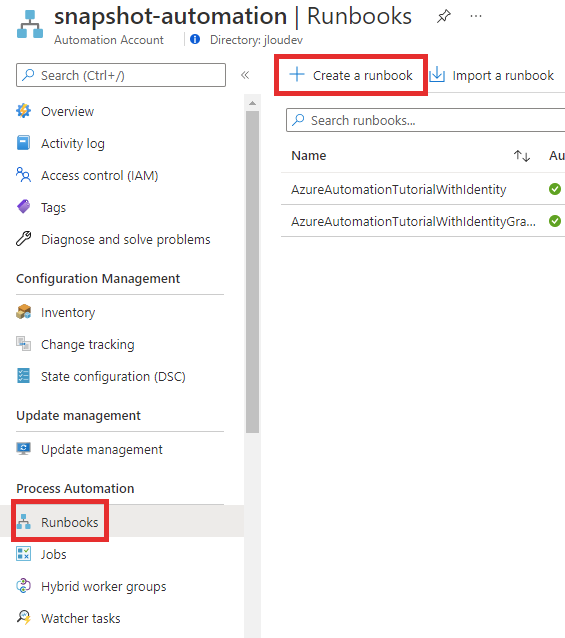Open Watcher tasks
The image size is (565, 638).
tap(81, 619)
